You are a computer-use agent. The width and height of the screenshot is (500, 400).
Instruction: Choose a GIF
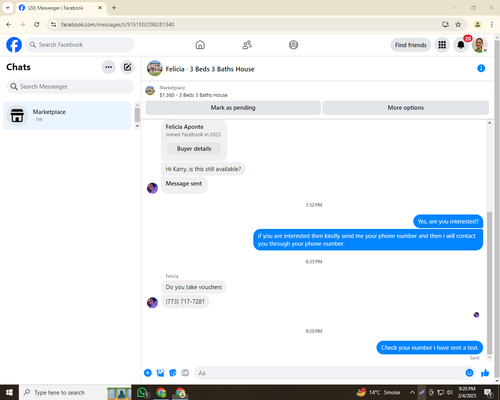click(x=185, y=373)
